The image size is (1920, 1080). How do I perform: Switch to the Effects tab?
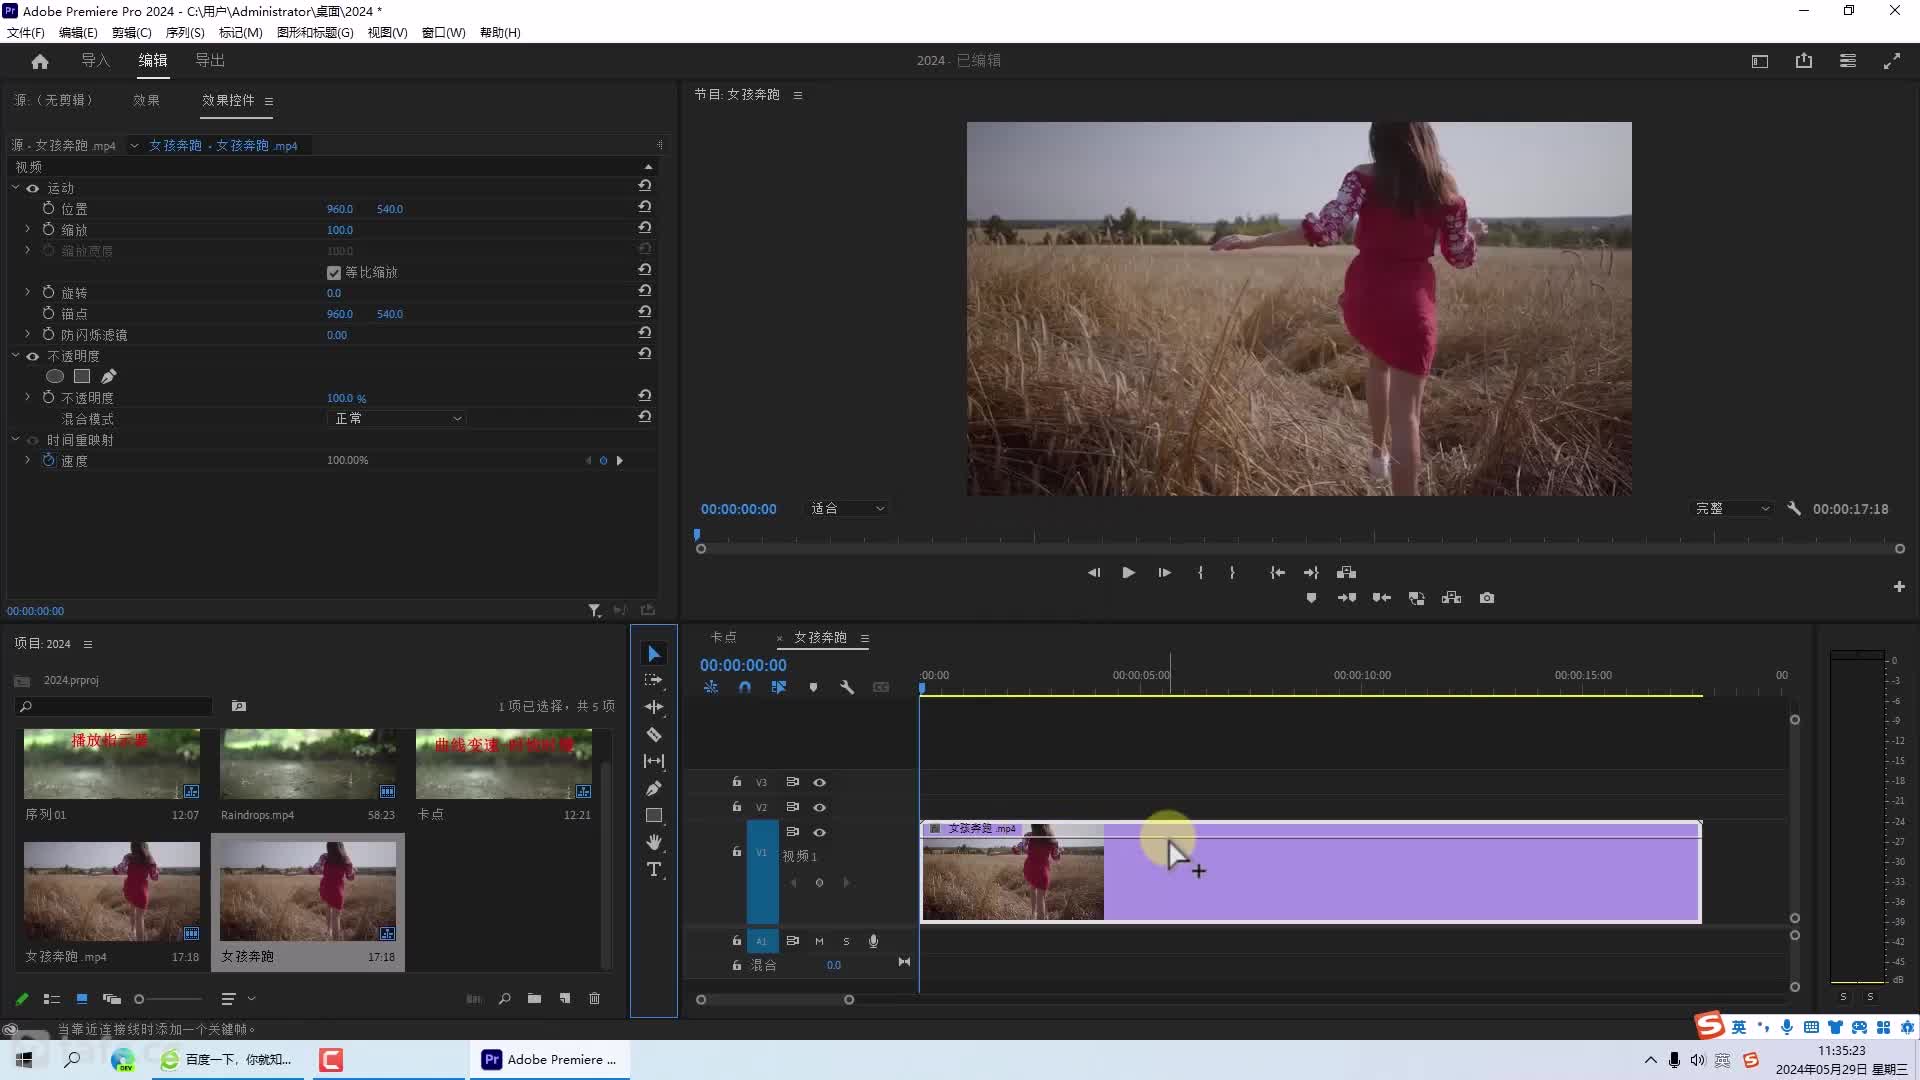146,100
